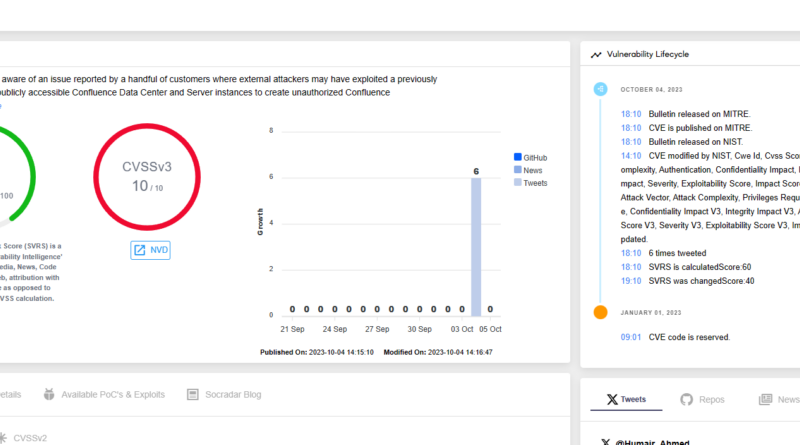
Task: Click the GitHub icon on Repos tab
Action: (x=687, y=399)
